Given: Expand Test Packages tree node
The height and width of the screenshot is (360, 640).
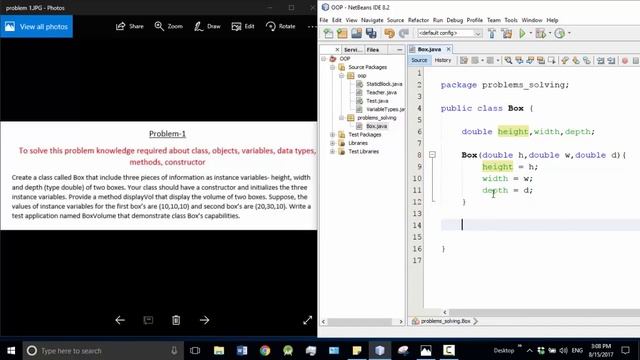Looking at the screenshot, I should (x=333, y=135).
